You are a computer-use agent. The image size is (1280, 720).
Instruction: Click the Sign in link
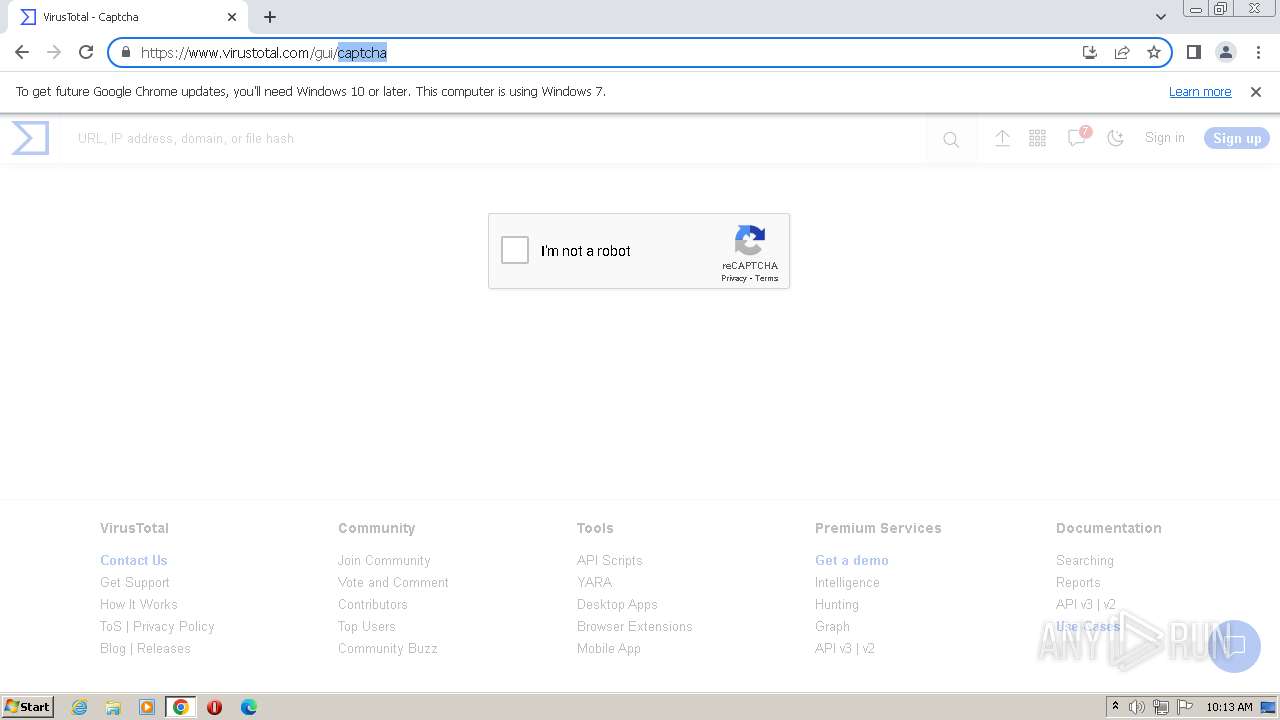pos(1165,138)
